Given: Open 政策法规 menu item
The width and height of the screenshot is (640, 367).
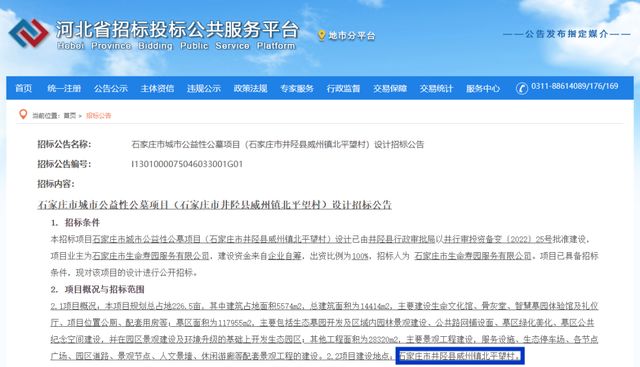Looking at the screenshot, I should click(250, 88).
